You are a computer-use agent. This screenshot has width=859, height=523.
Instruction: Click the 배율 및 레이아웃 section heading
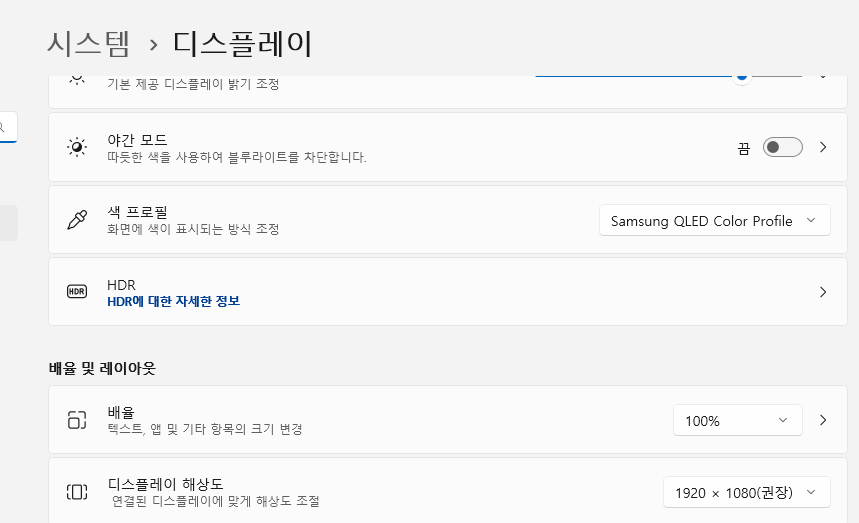[102, 368]
